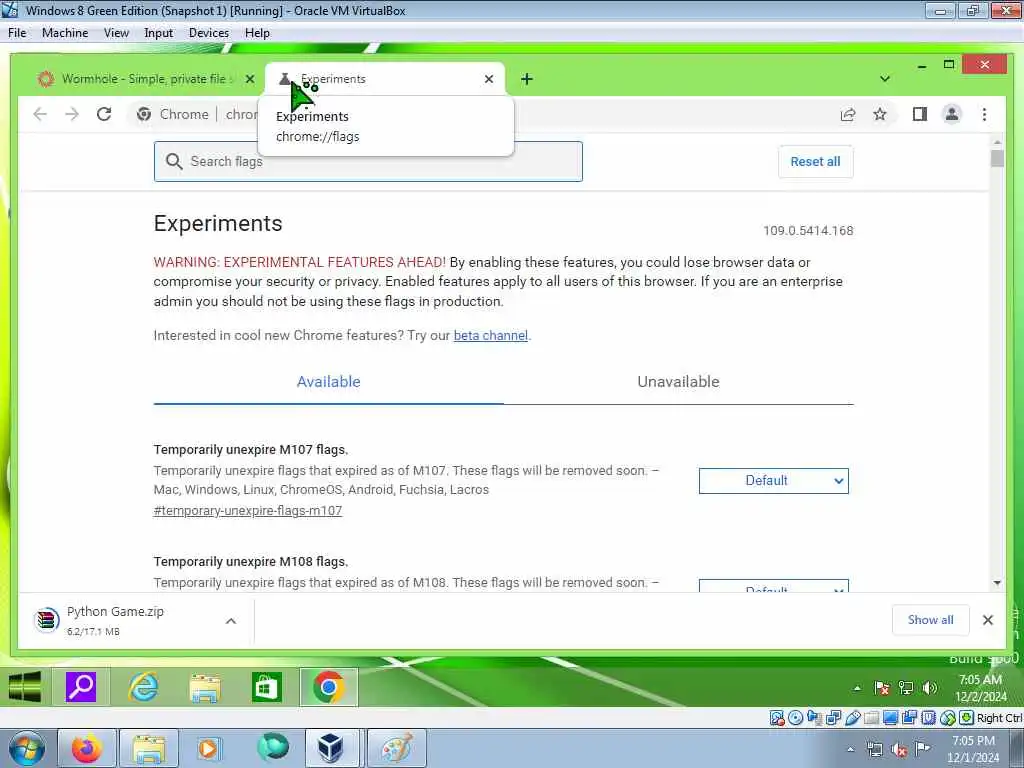Screen dimensions: 1024x768
Task: Select the Unavailable tab
Action: [679, 382]
